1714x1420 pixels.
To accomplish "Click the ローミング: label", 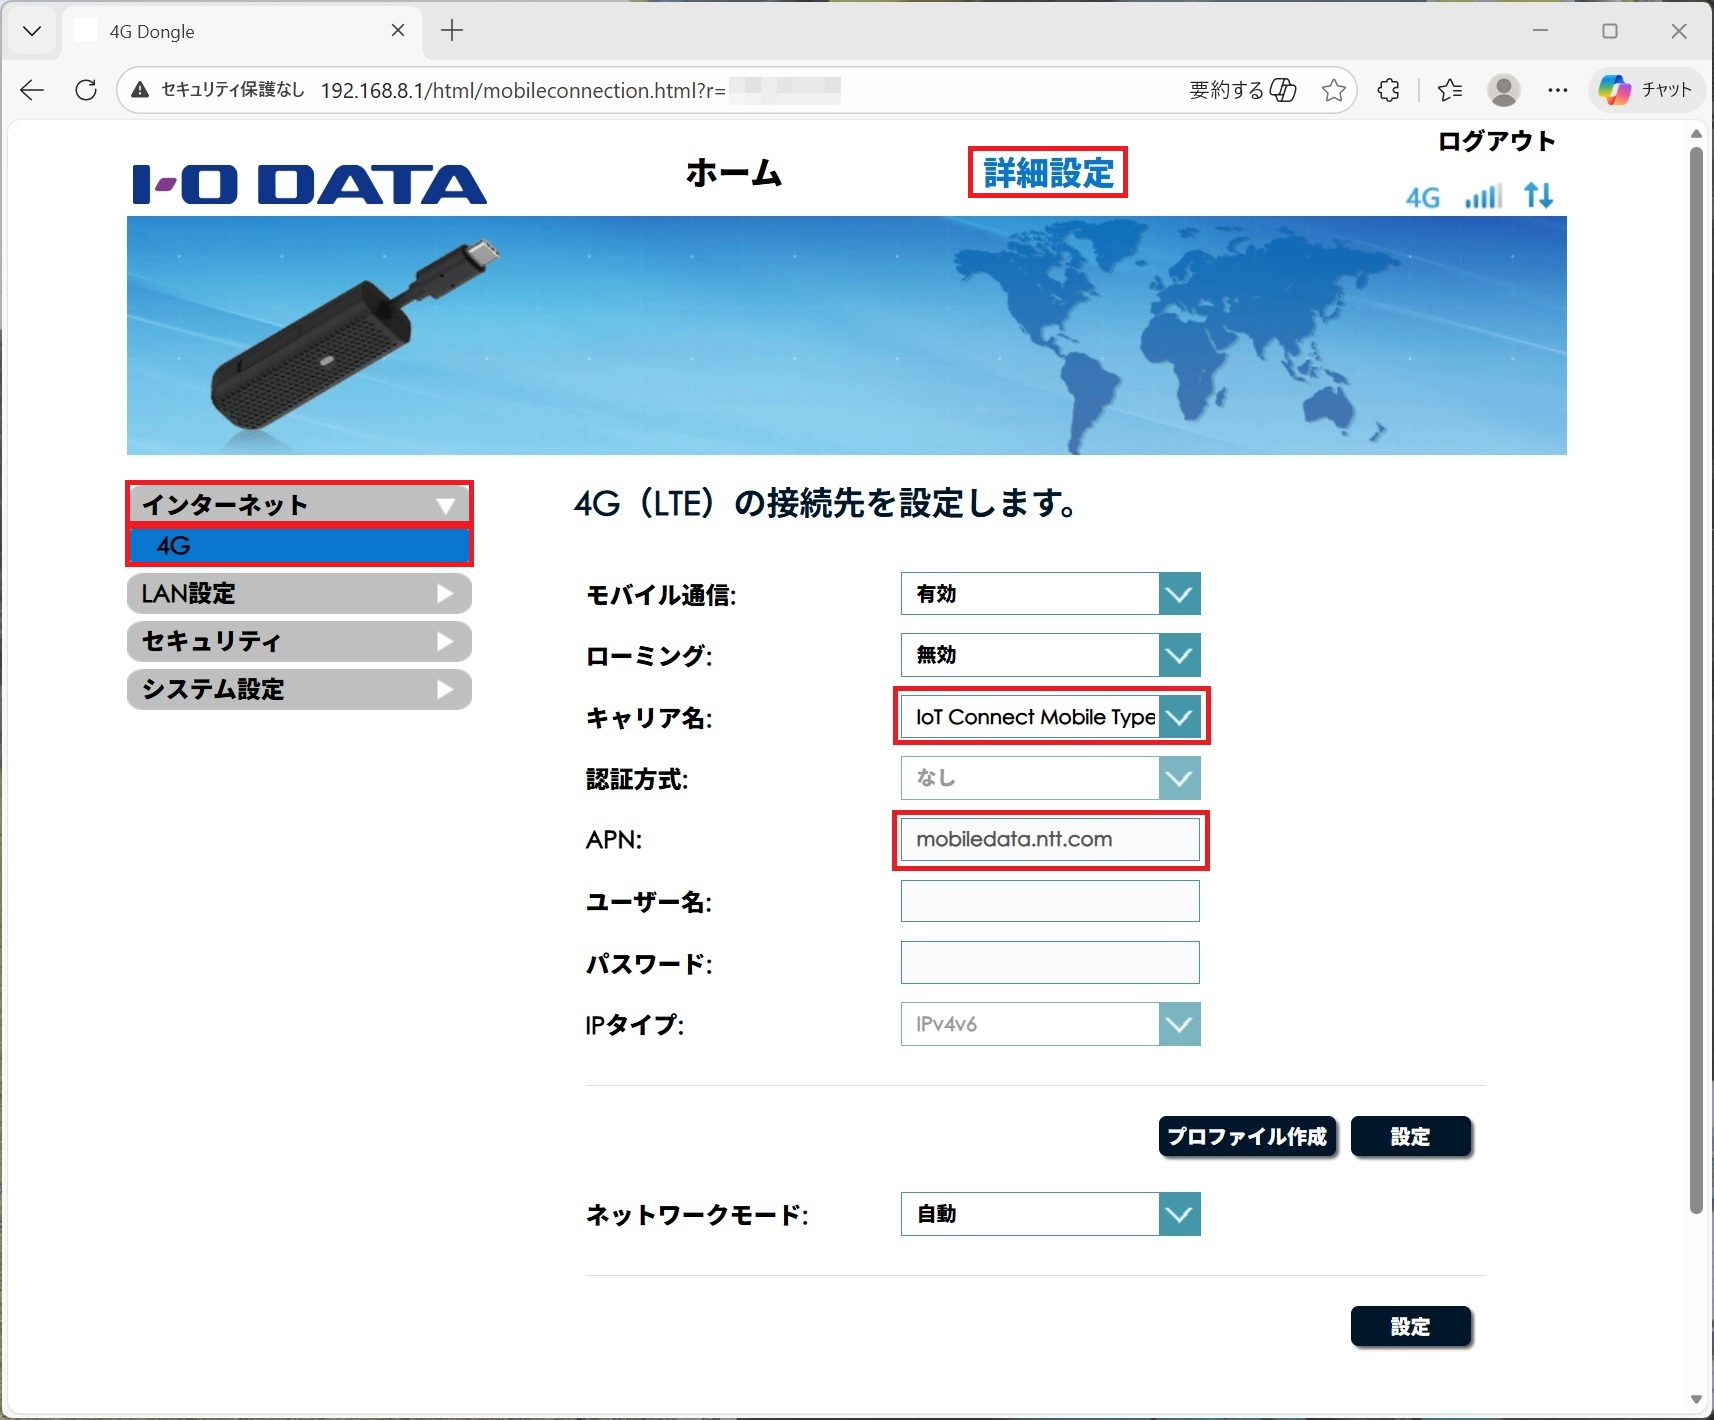I will [649, 656].
